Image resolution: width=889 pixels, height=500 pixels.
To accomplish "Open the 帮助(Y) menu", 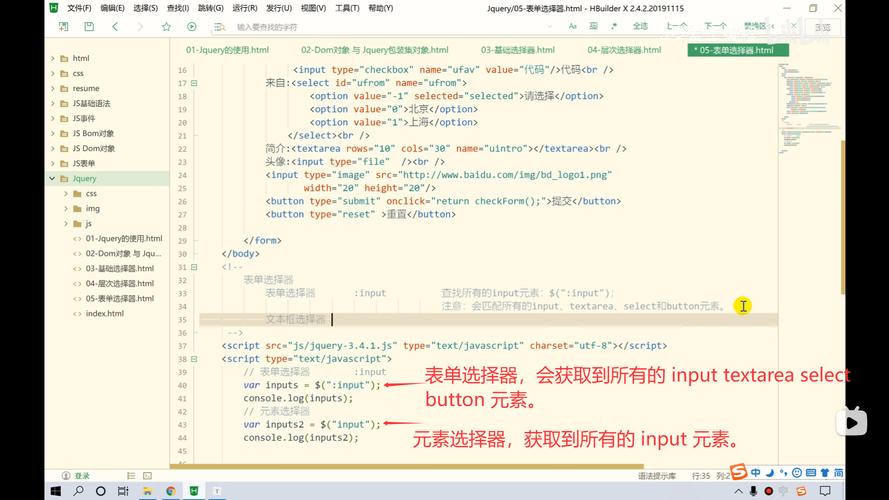I will click(380, 8).
